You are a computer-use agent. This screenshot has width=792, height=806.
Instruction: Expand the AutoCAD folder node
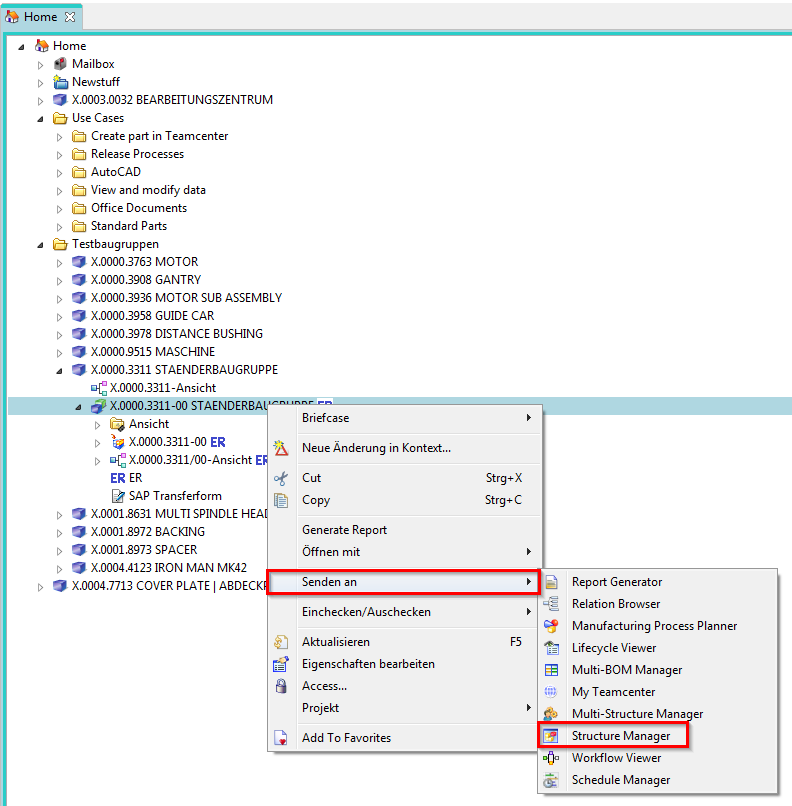[x=60, y=172]
